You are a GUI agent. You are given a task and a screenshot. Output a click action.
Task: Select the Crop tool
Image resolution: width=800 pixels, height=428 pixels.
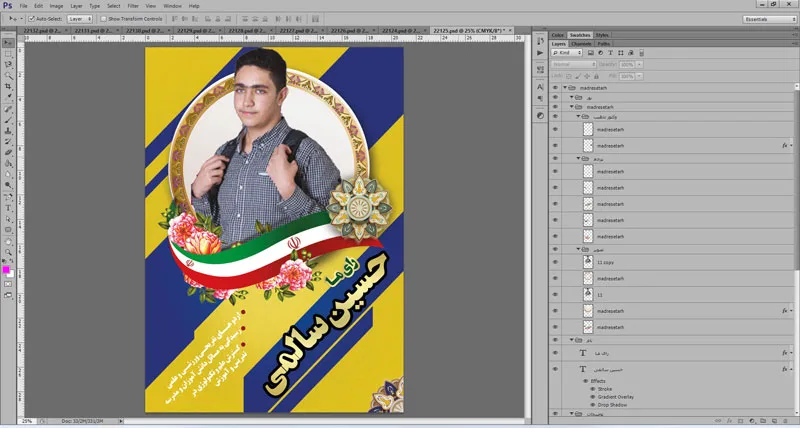[x=8, y=87]
